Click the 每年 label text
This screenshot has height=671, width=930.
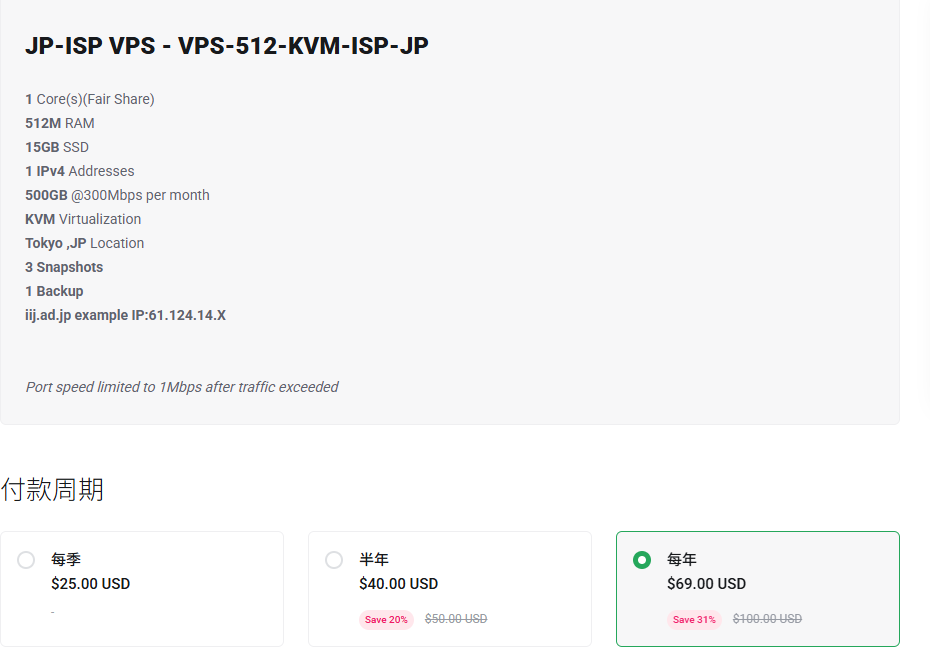coord(681,559)
